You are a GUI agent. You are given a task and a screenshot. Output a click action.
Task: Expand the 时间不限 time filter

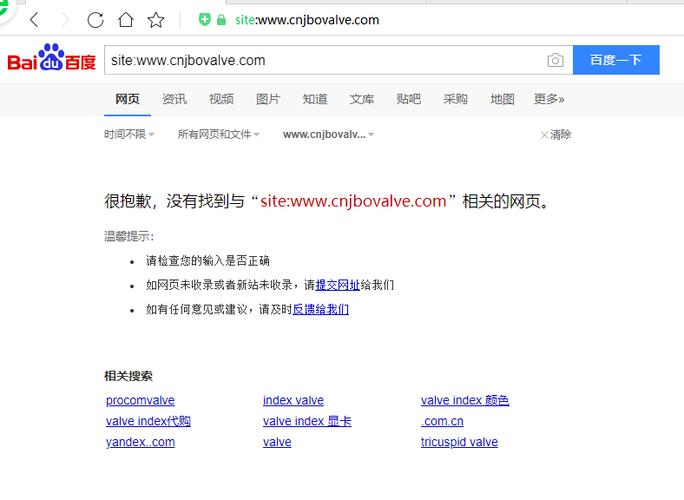129,134
